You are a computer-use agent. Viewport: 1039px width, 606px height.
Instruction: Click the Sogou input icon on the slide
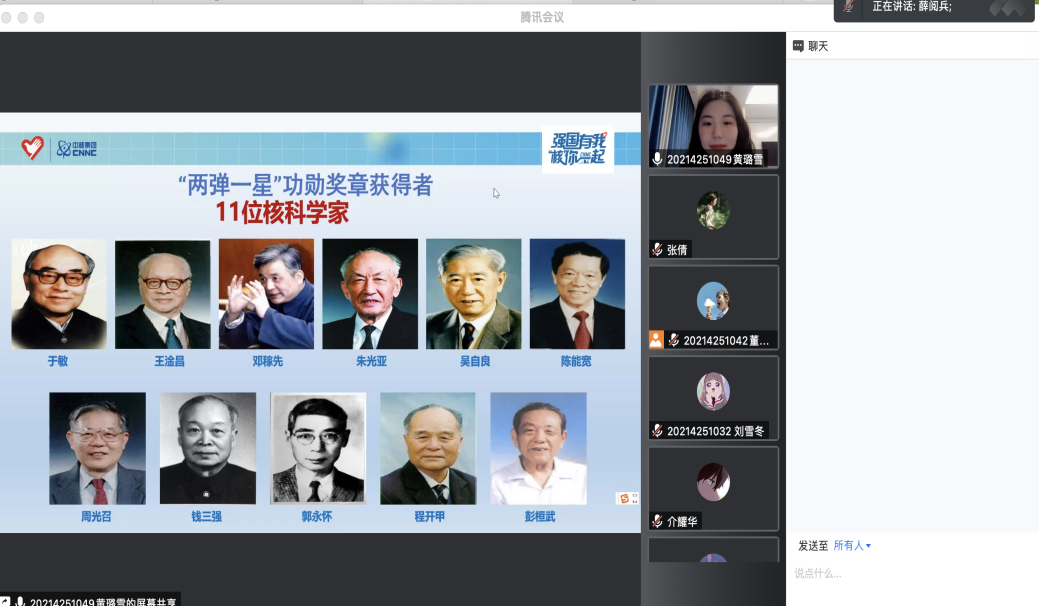[x=625, y=498]
